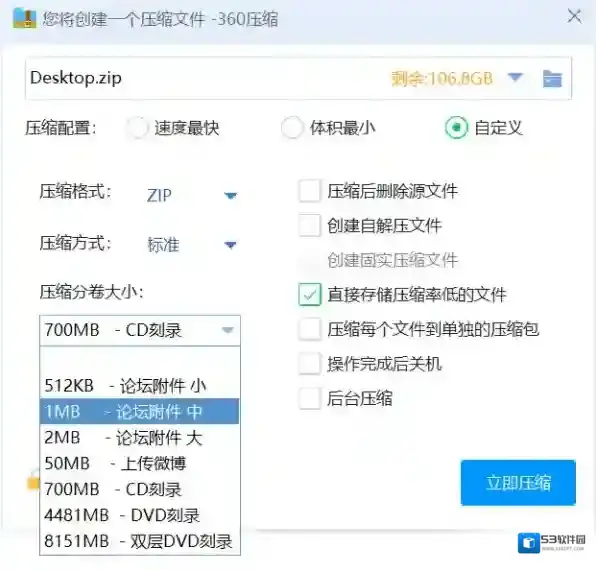Click the 立即压缩 button
This screenshot has width=596, height=570.
click(x=518, y=483)
